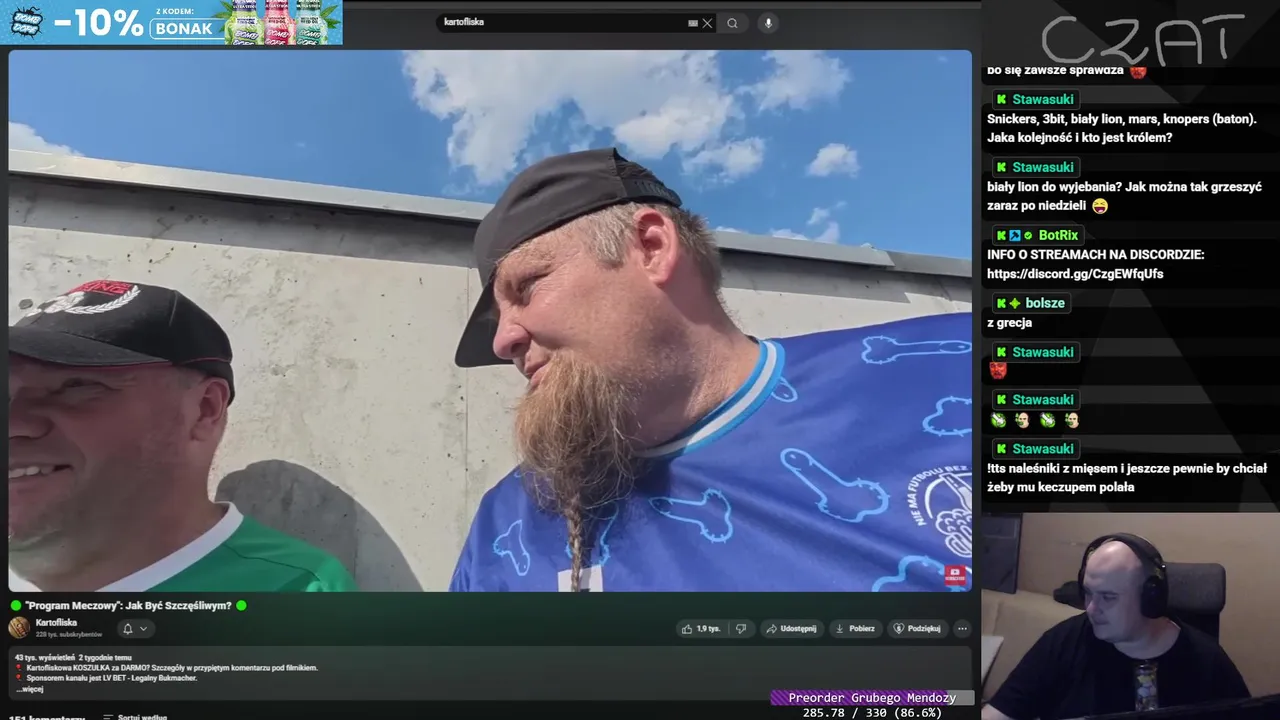Click the notification bell icon

pyautogui.click(x=127, y=628)
